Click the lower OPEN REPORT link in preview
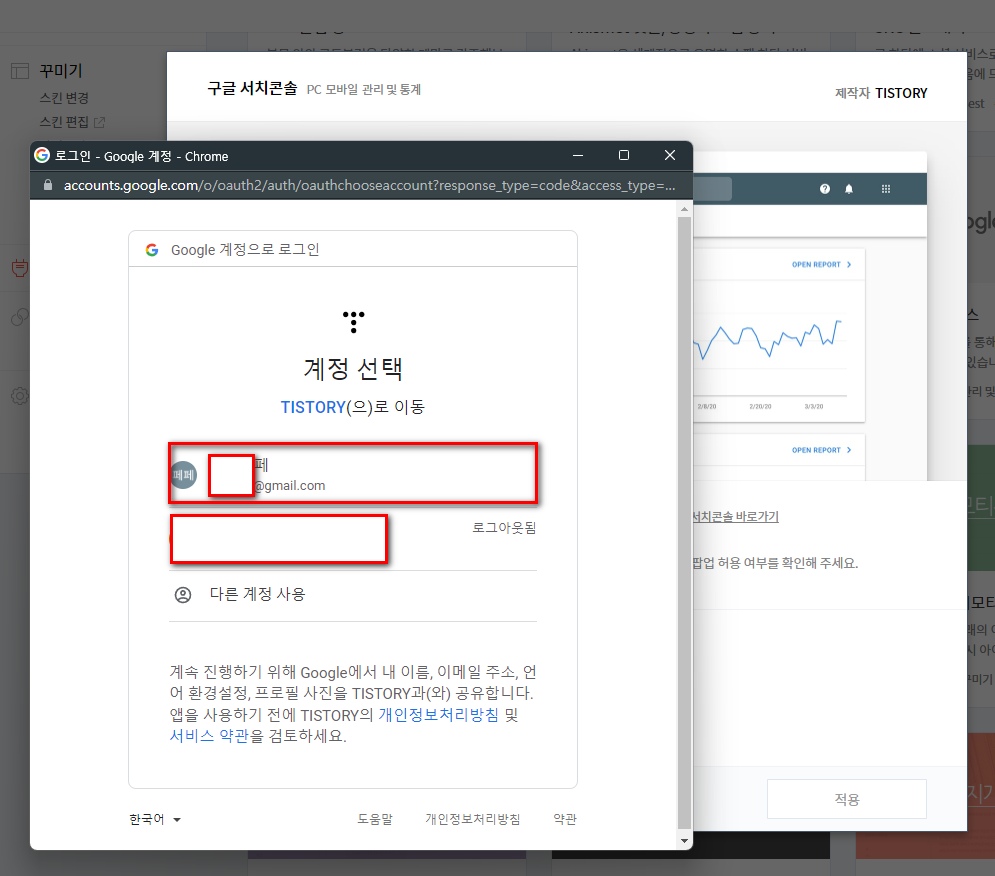This screenshot has height=876, width=995. [821, 450]
